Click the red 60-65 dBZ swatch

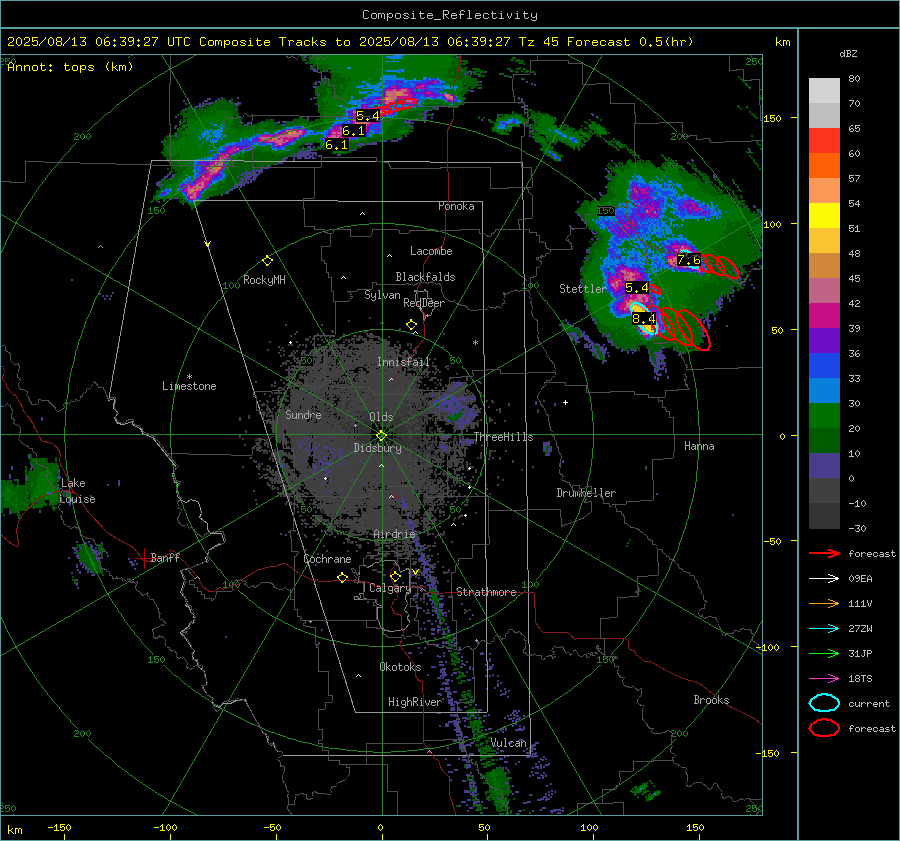[x=824, y=141]
